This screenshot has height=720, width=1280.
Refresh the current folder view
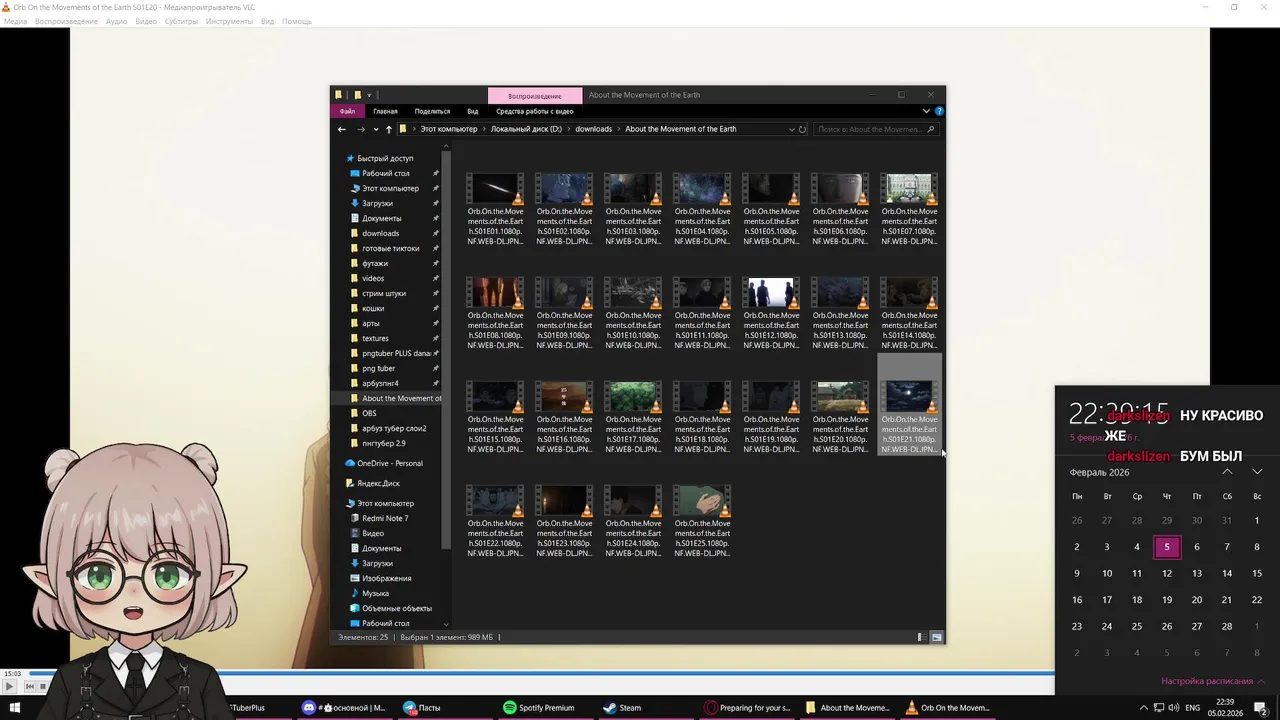[x=802, y=129]
